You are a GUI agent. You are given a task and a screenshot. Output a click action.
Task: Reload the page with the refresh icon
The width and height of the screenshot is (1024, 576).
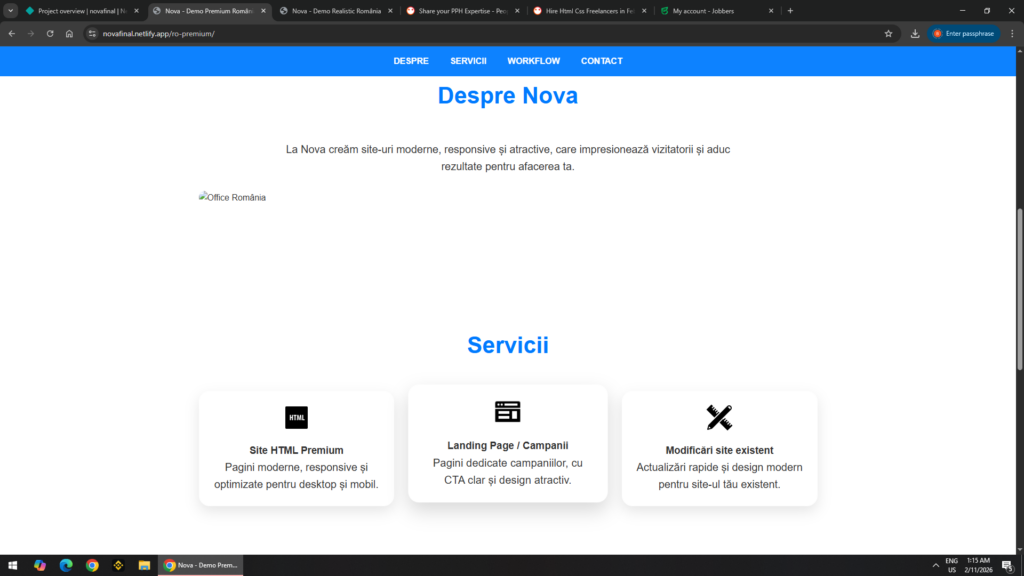pyautogui.click(x=50, y=33)
